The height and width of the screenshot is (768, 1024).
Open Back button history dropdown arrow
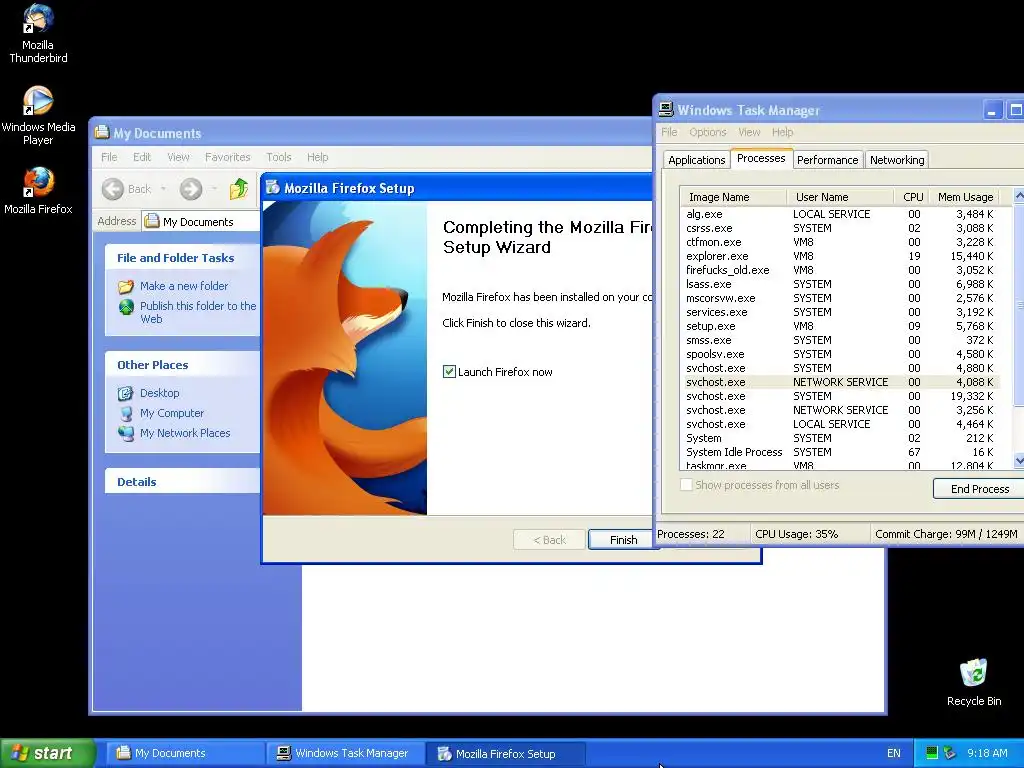tap(163, 189)
